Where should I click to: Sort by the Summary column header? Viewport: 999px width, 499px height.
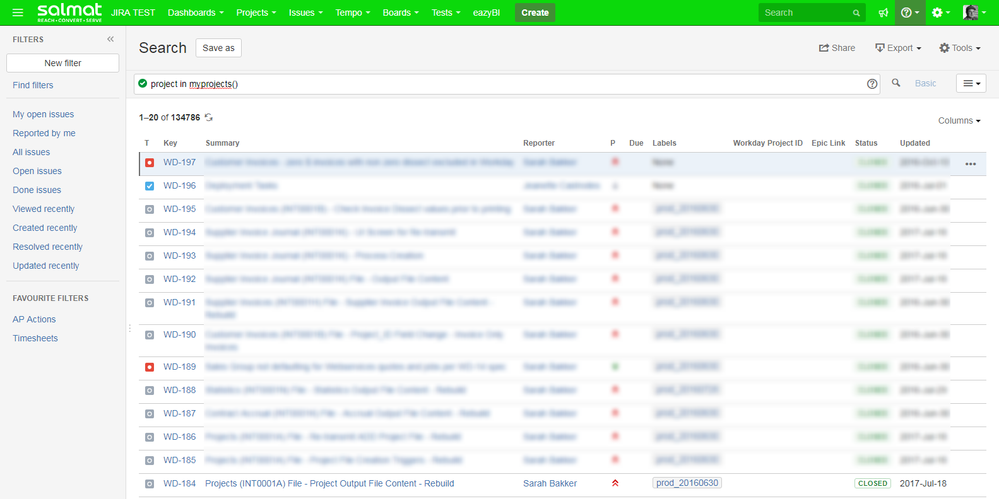pos(222,143)
